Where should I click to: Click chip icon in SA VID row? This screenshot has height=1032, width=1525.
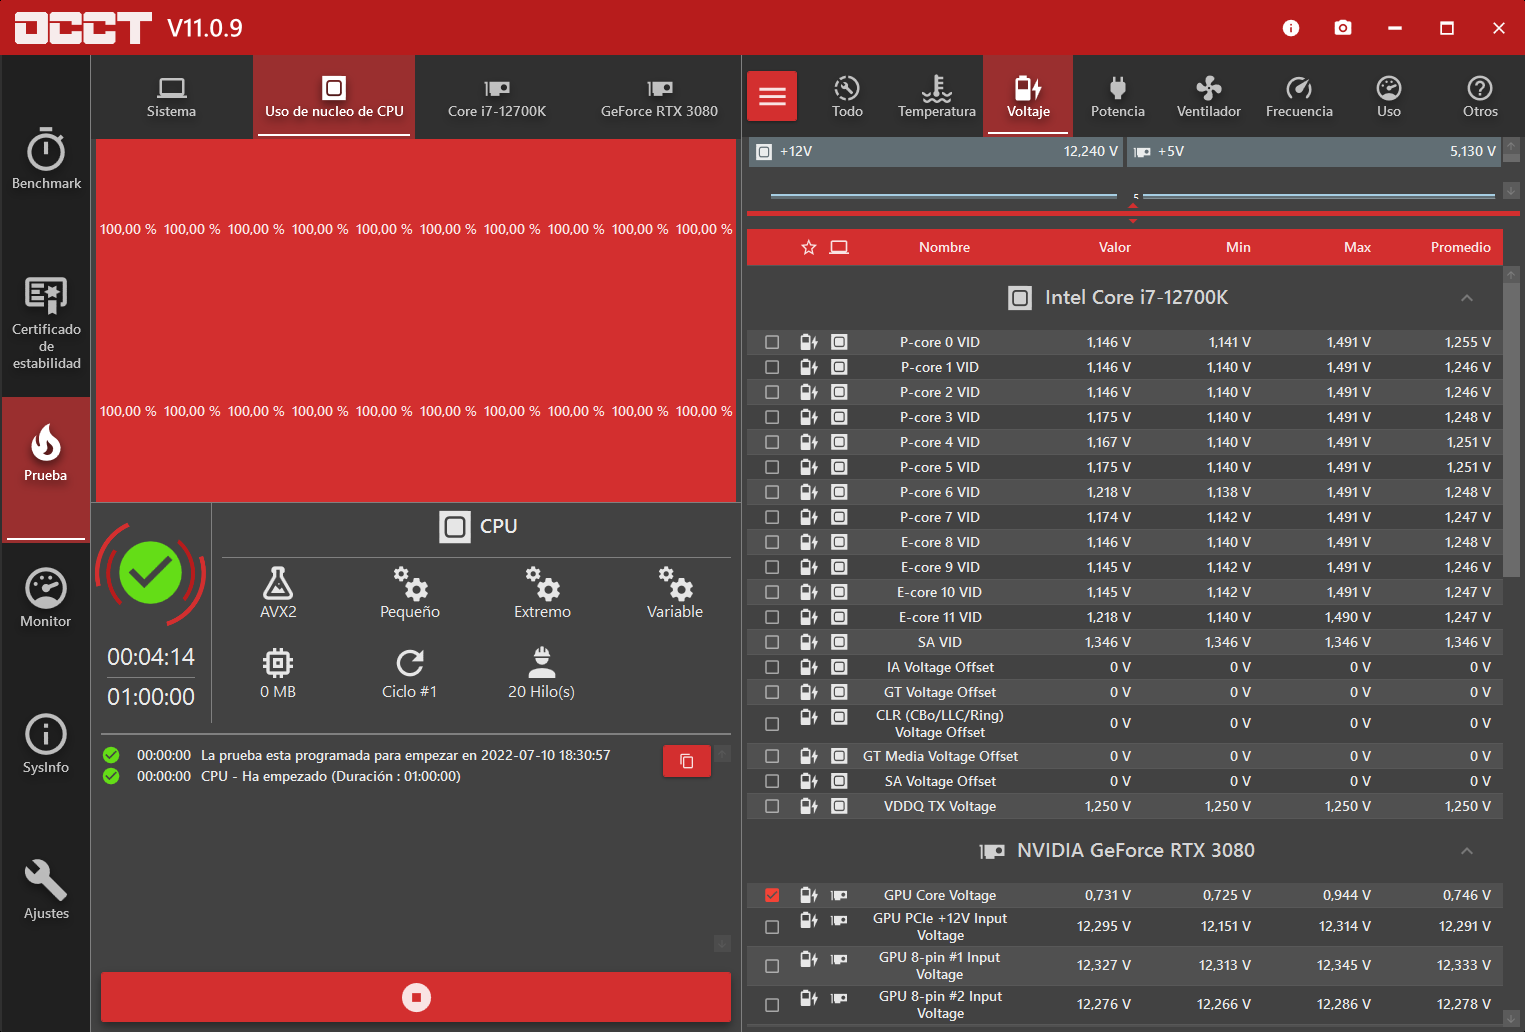coord(839,642)
